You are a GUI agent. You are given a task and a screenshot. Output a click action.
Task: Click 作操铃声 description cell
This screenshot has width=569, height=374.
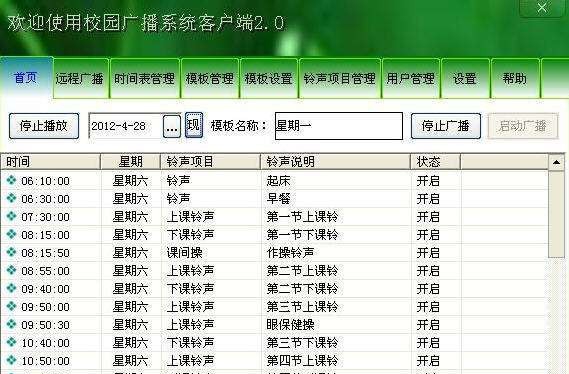[290, 252]
